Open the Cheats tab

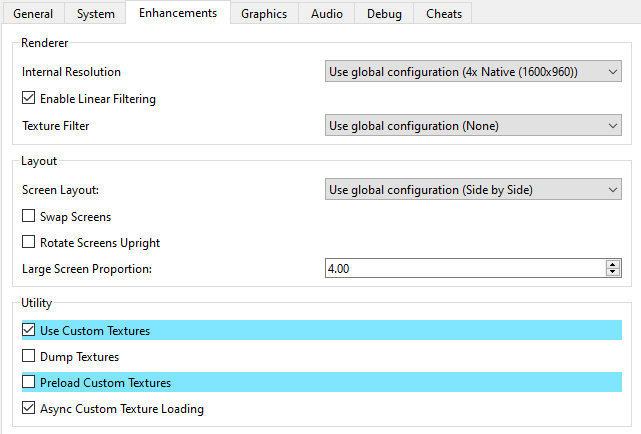pos(444,13)
